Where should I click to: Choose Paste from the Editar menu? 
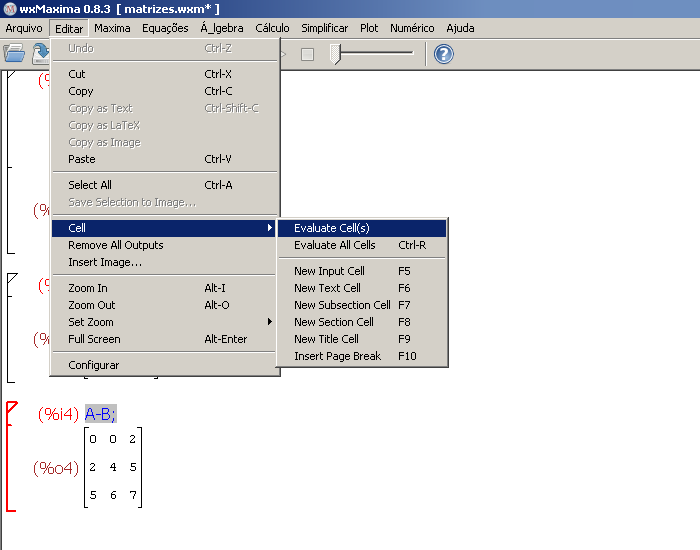coord(164,159)
